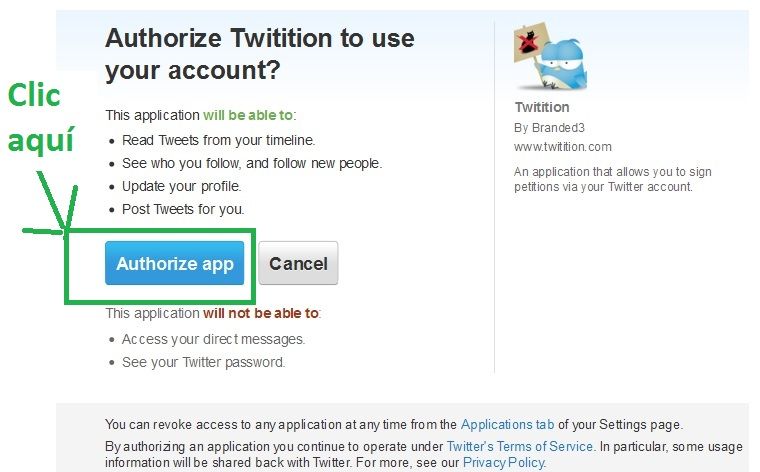Image resolution: width=760 pixels, height=472 pixels.
Task: Click the Twitition blue bird logo
Action: pos(562,64)
